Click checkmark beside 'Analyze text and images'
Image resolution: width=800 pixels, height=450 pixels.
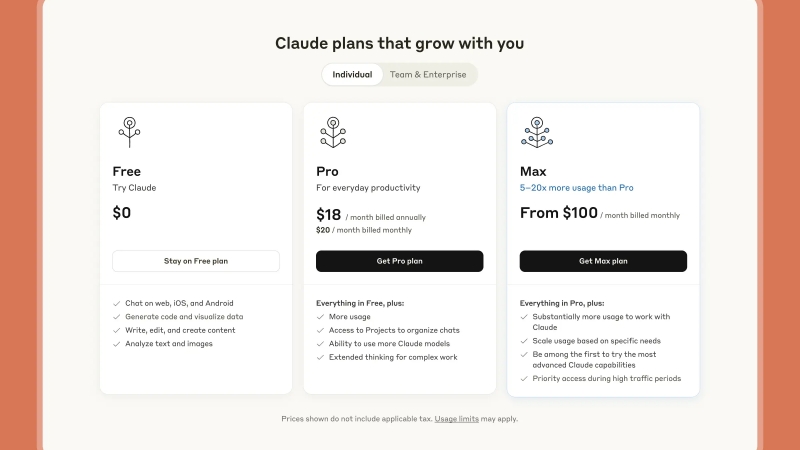click(x=117, y=344)
